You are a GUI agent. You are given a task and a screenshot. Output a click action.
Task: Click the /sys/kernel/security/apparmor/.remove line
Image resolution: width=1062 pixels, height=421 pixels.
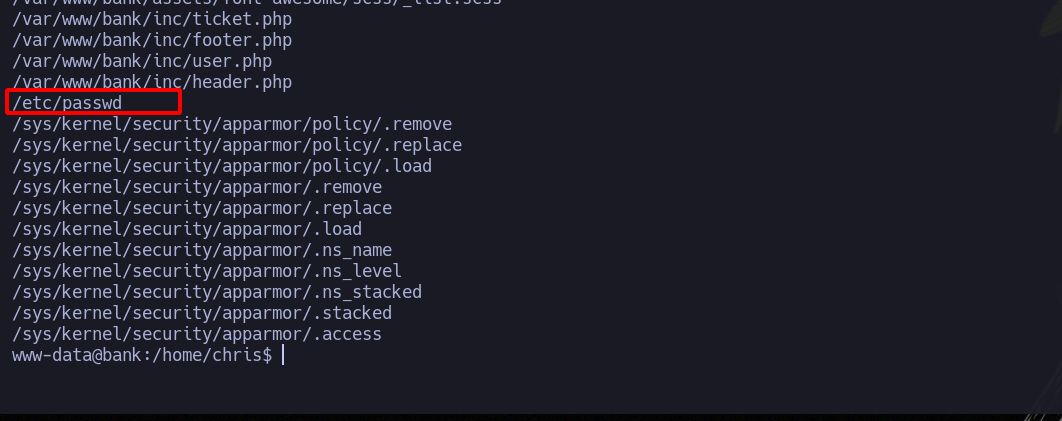tap(197, 187)
